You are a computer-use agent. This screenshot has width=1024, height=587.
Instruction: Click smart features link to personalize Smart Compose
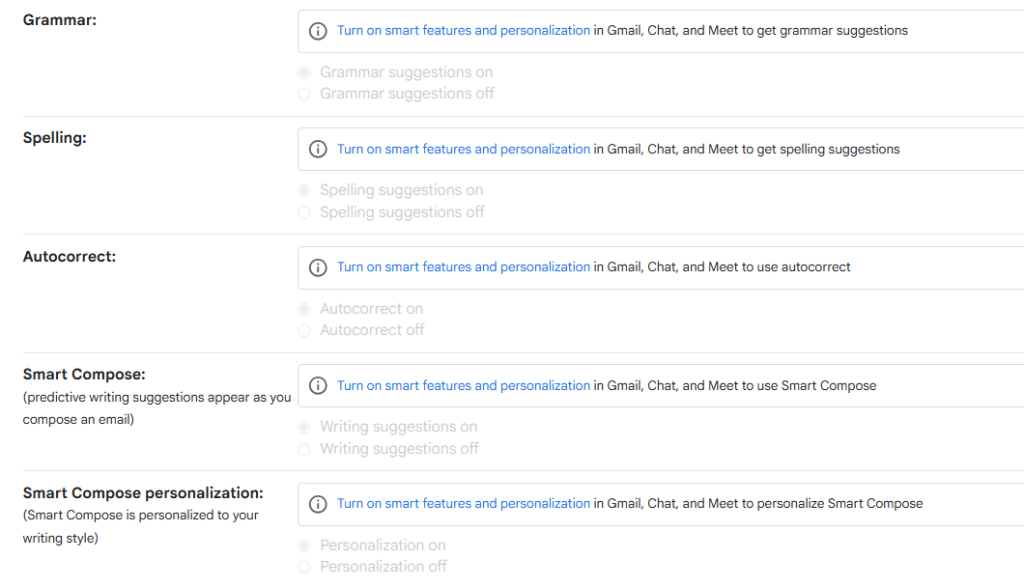tap(463, 504)
